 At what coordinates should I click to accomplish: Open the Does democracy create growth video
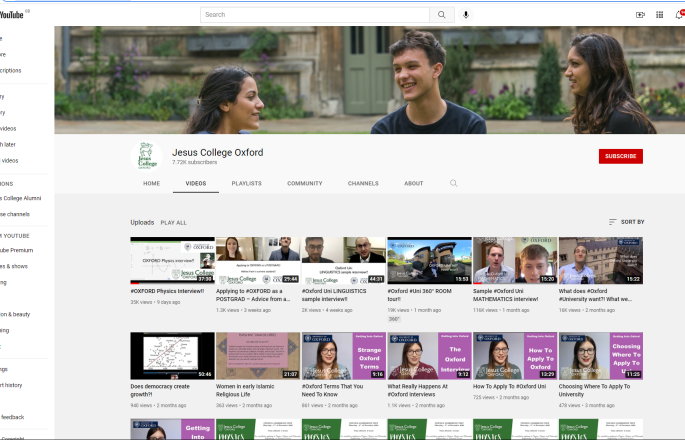pyautogui.click(x=172, y=356)
